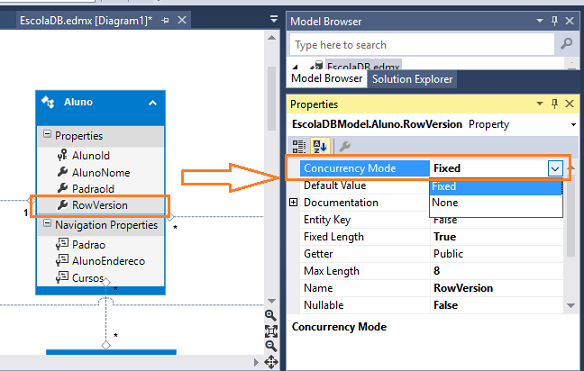
Task: Switch to the Solution Explorer tab
Action: coord(412,79)
